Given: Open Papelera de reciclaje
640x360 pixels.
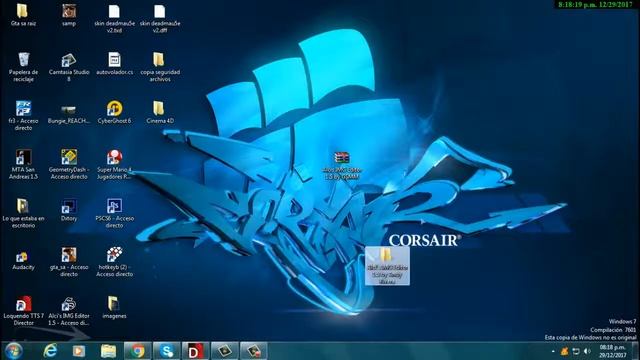Looking at the screenshot, I should 23,67.
